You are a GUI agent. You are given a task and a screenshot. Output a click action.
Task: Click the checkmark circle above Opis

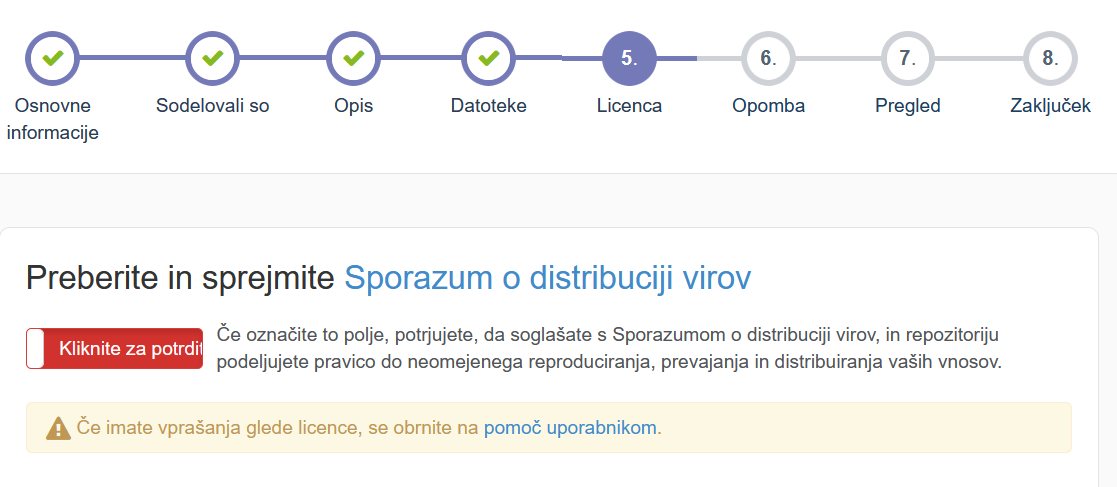point(353,58)
